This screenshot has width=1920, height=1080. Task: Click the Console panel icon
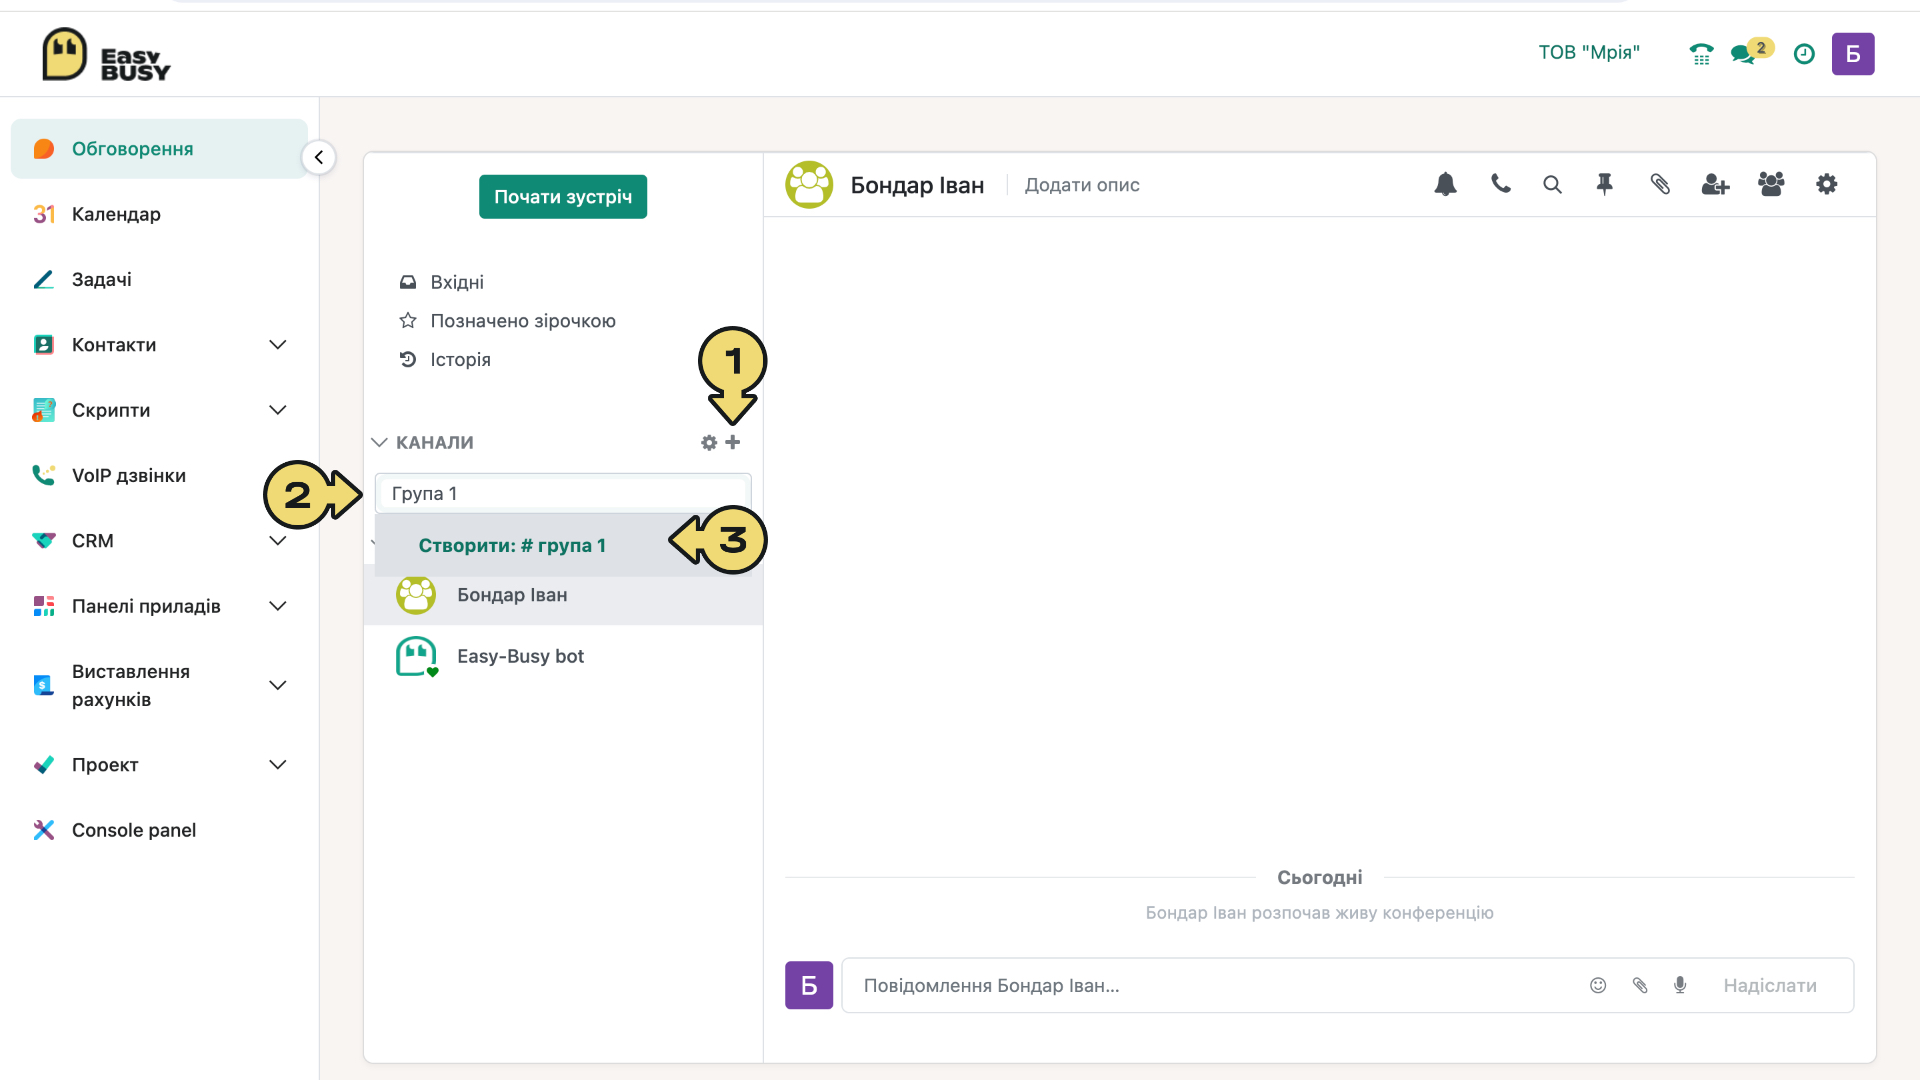pyautogui.click(x=44, y=830)
